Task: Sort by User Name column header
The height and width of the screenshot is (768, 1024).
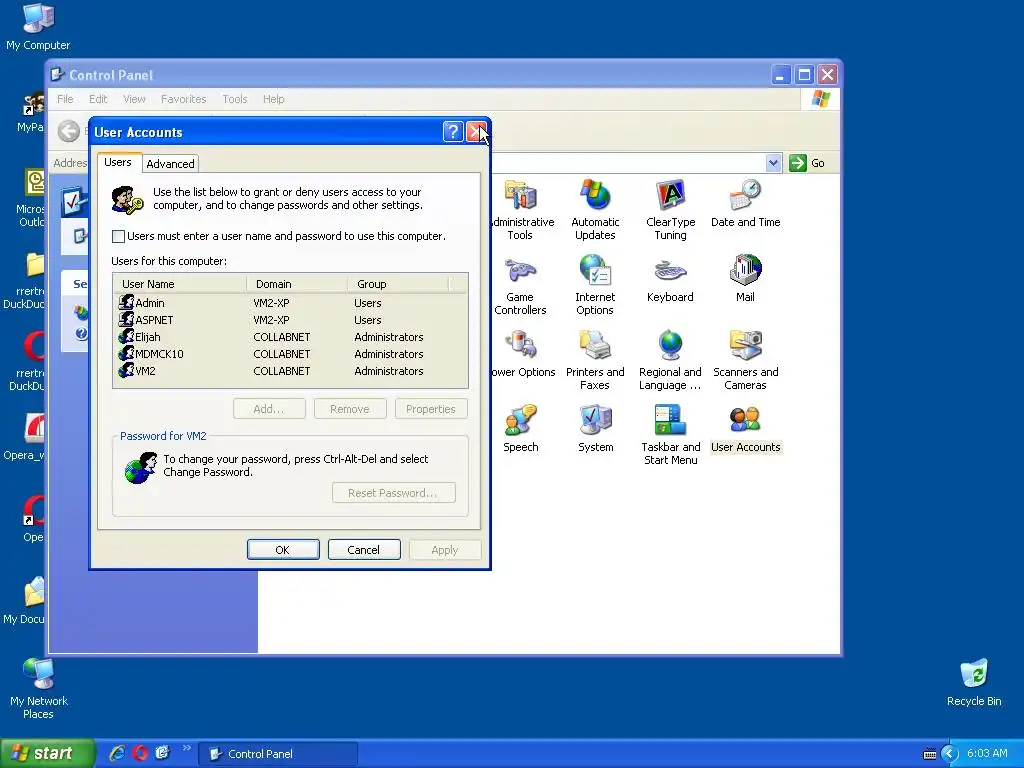Action: coord(180,284)
